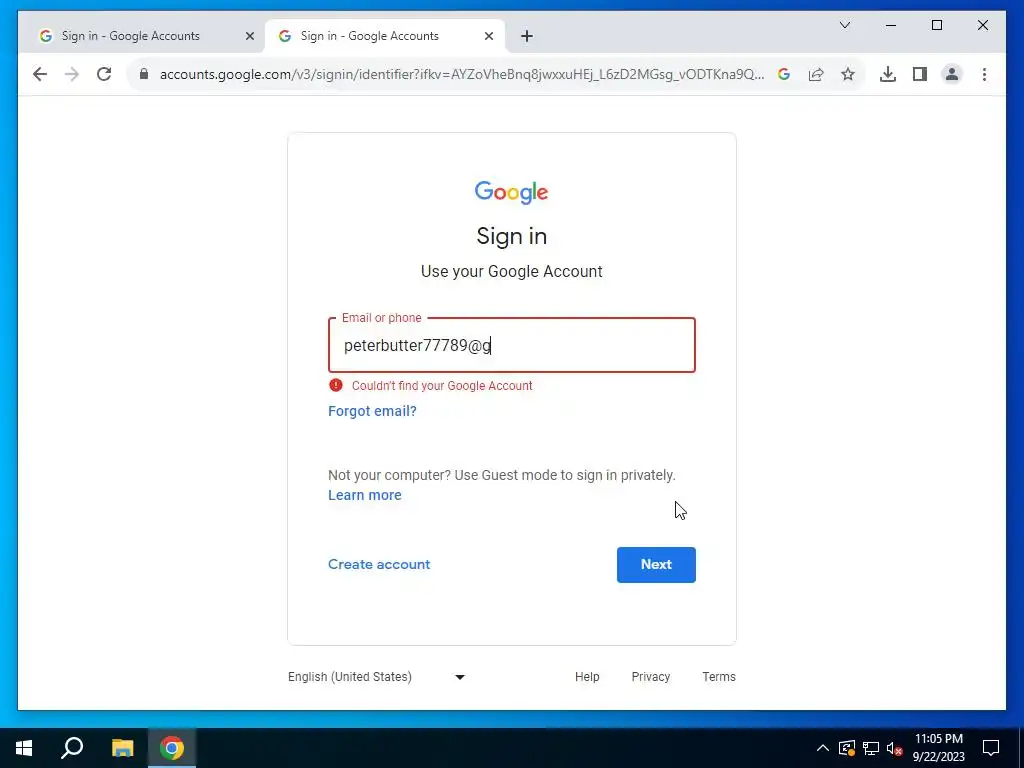Reload the current page
Viewport: 1024px width, 768px height.
click(104, 74)
